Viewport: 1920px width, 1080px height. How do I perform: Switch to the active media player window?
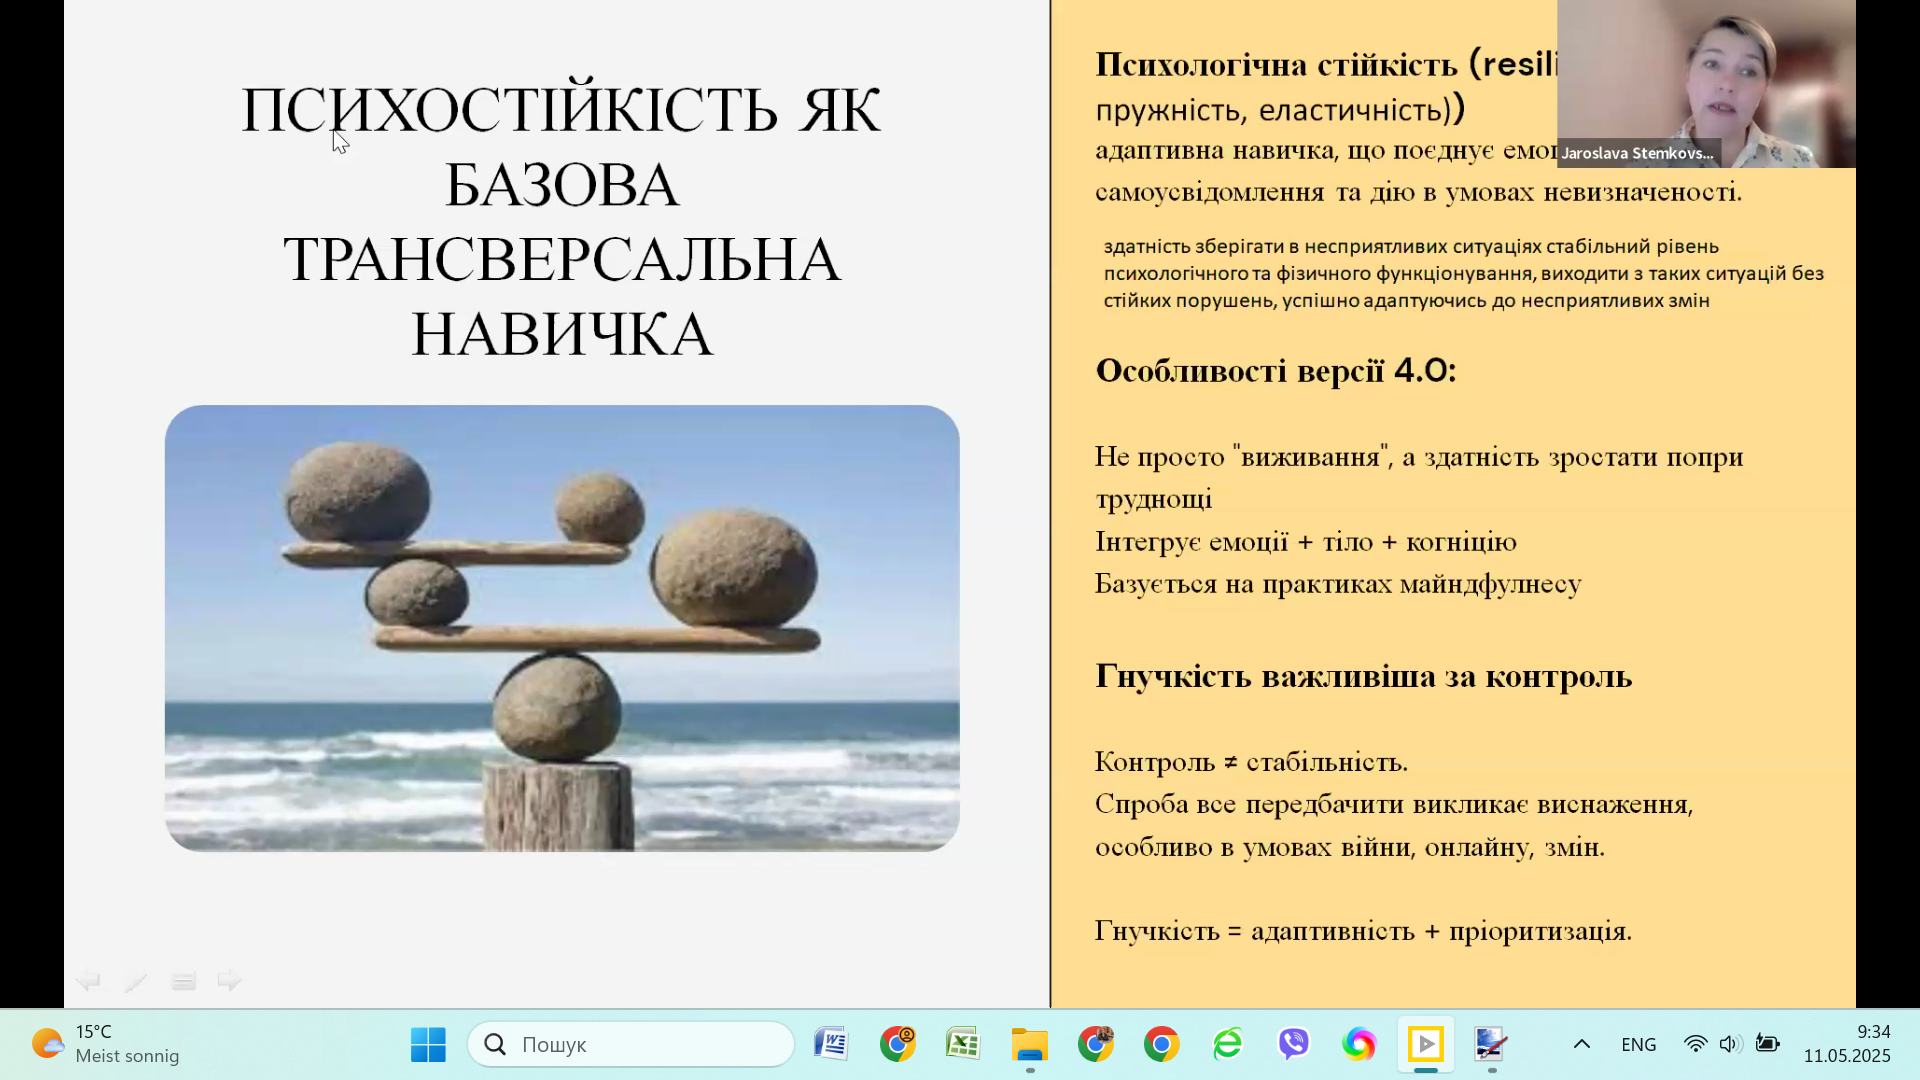click(x=1425, y=1044)
